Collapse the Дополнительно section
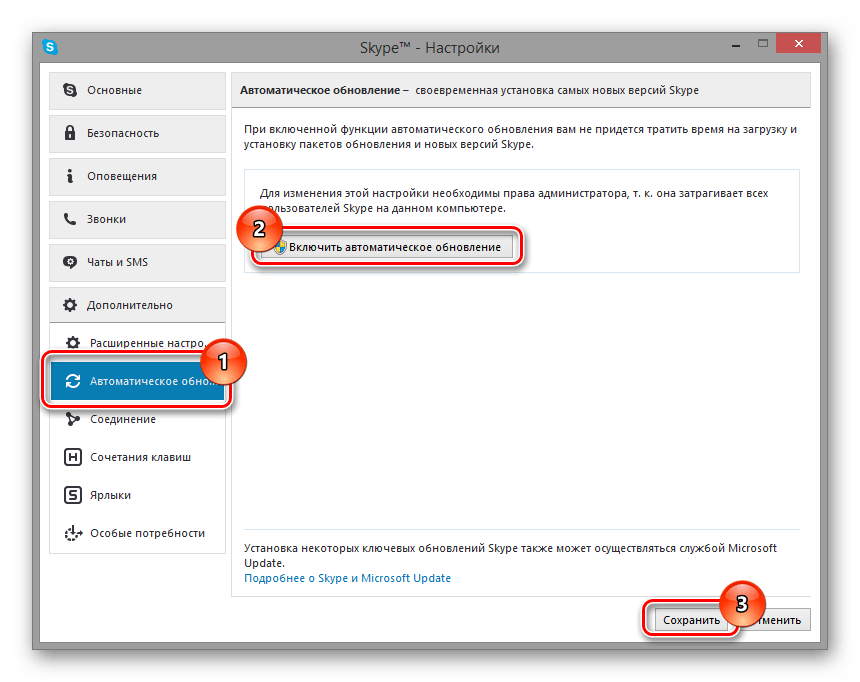Screen dimensions: 860x682 tap(137, 305)
